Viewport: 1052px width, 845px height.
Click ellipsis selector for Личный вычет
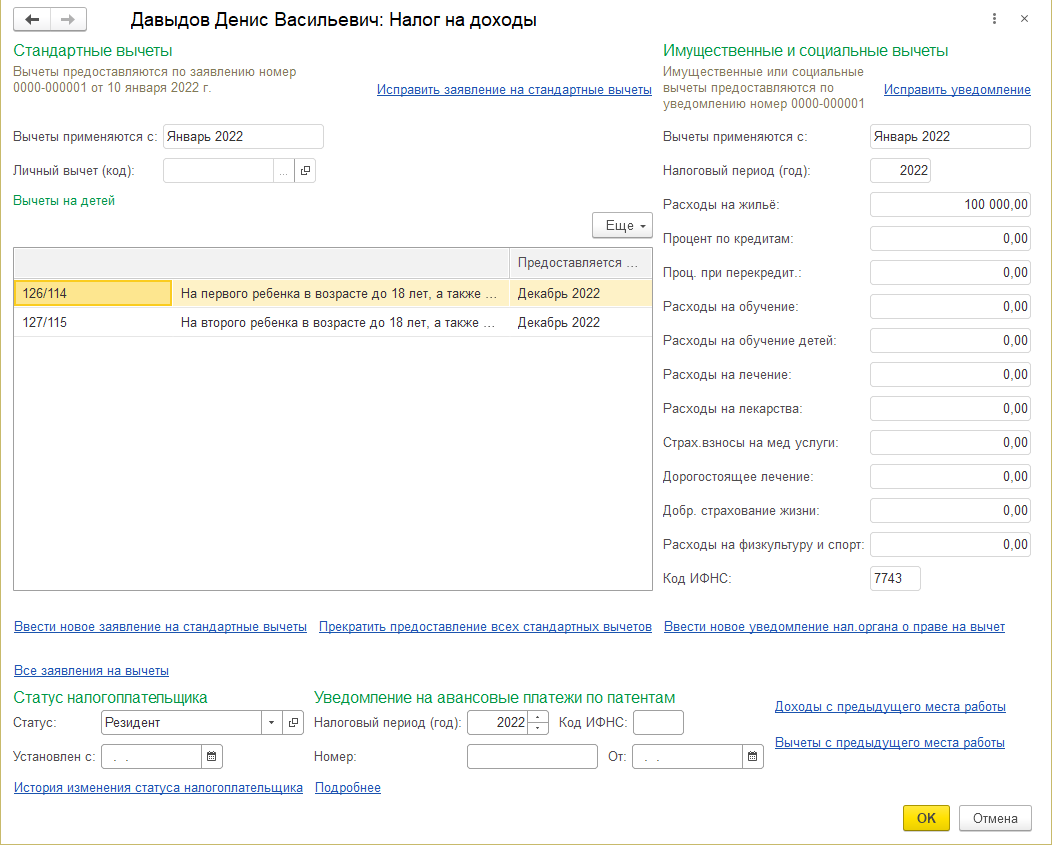click(x=284, y=171)
